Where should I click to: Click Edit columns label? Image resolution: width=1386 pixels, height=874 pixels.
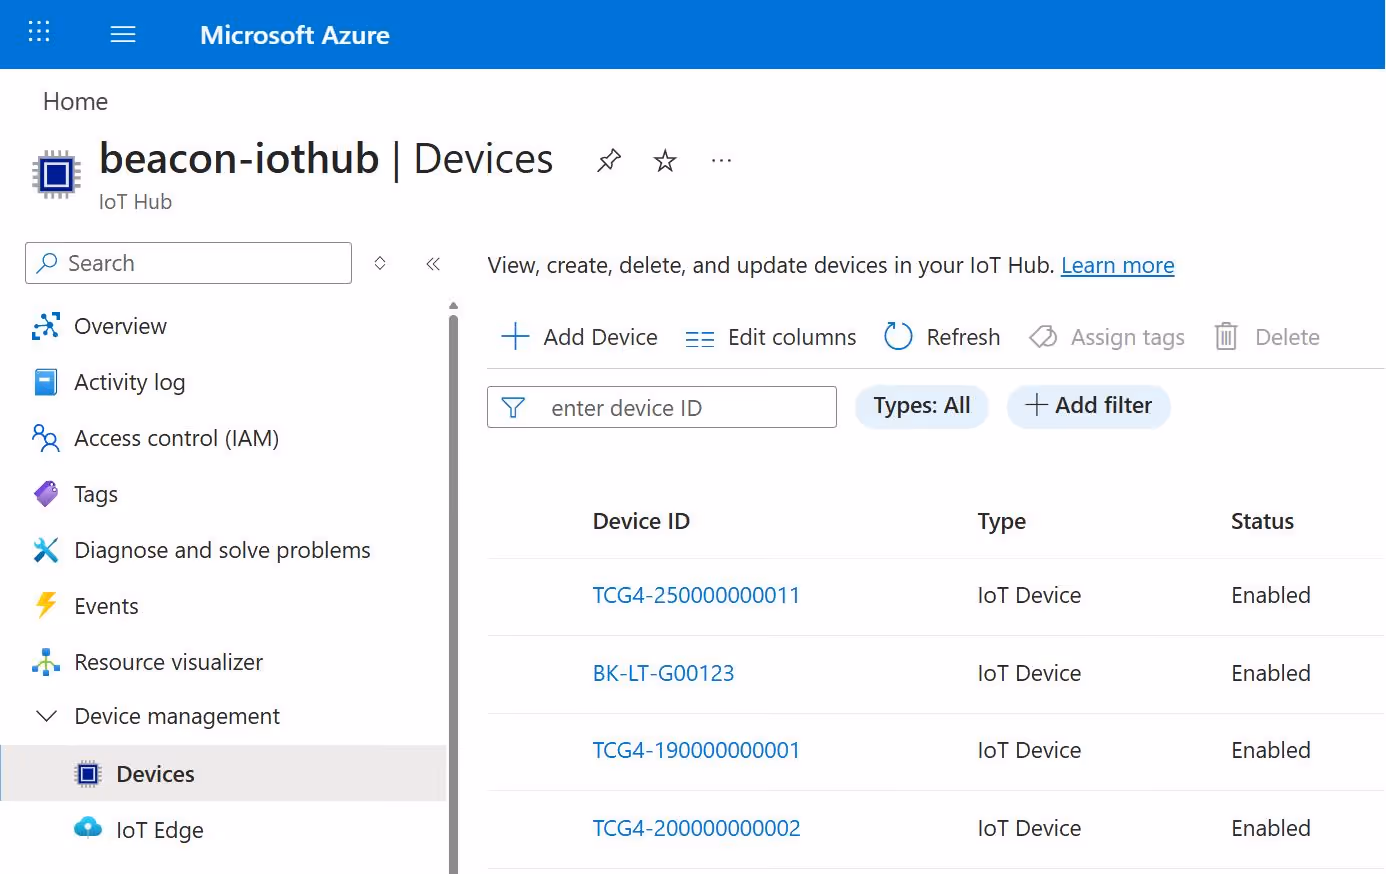tap(792, 338)
